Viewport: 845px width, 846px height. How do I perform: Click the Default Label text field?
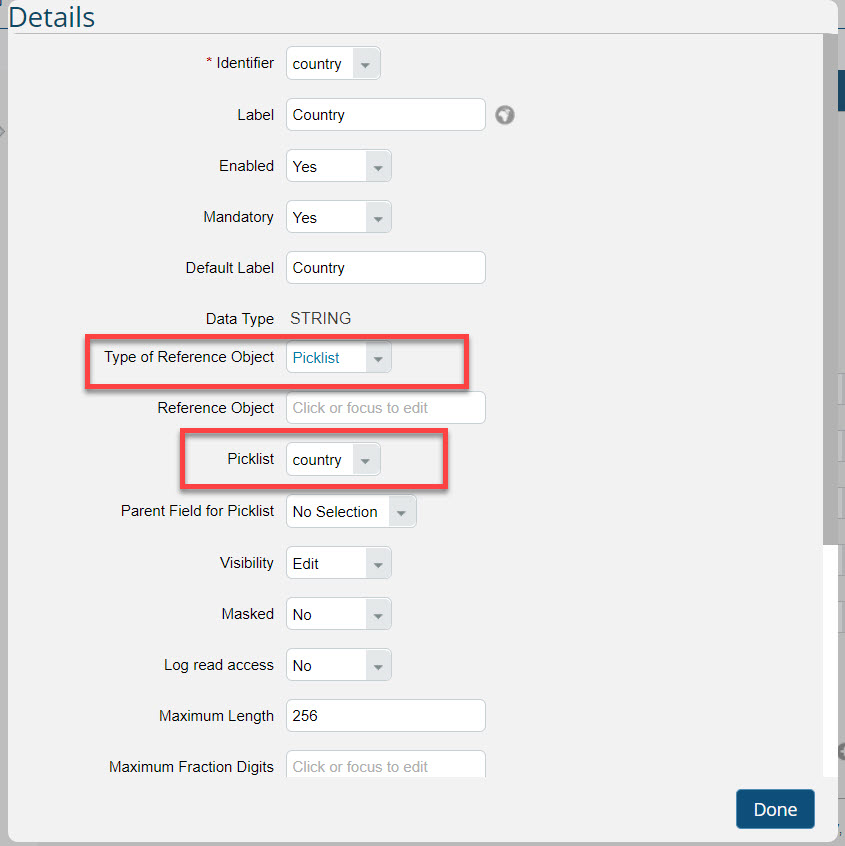(x=386, y=268)
